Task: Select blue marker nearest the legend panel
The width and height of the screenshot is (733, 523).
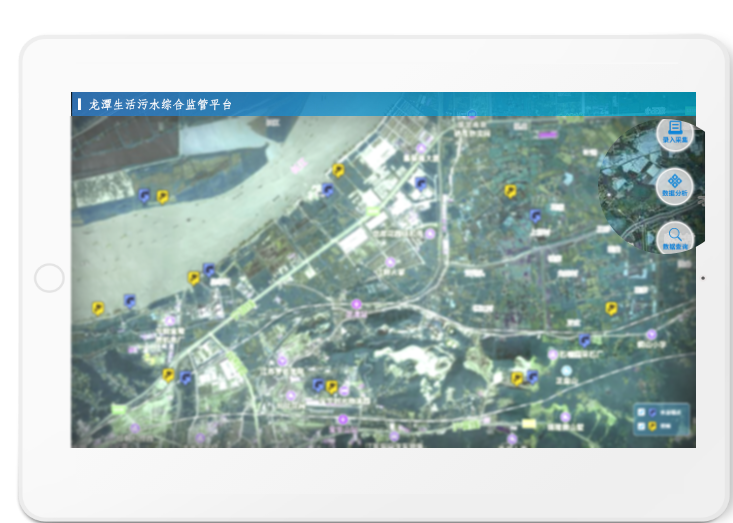Action: tap(585, 341)
